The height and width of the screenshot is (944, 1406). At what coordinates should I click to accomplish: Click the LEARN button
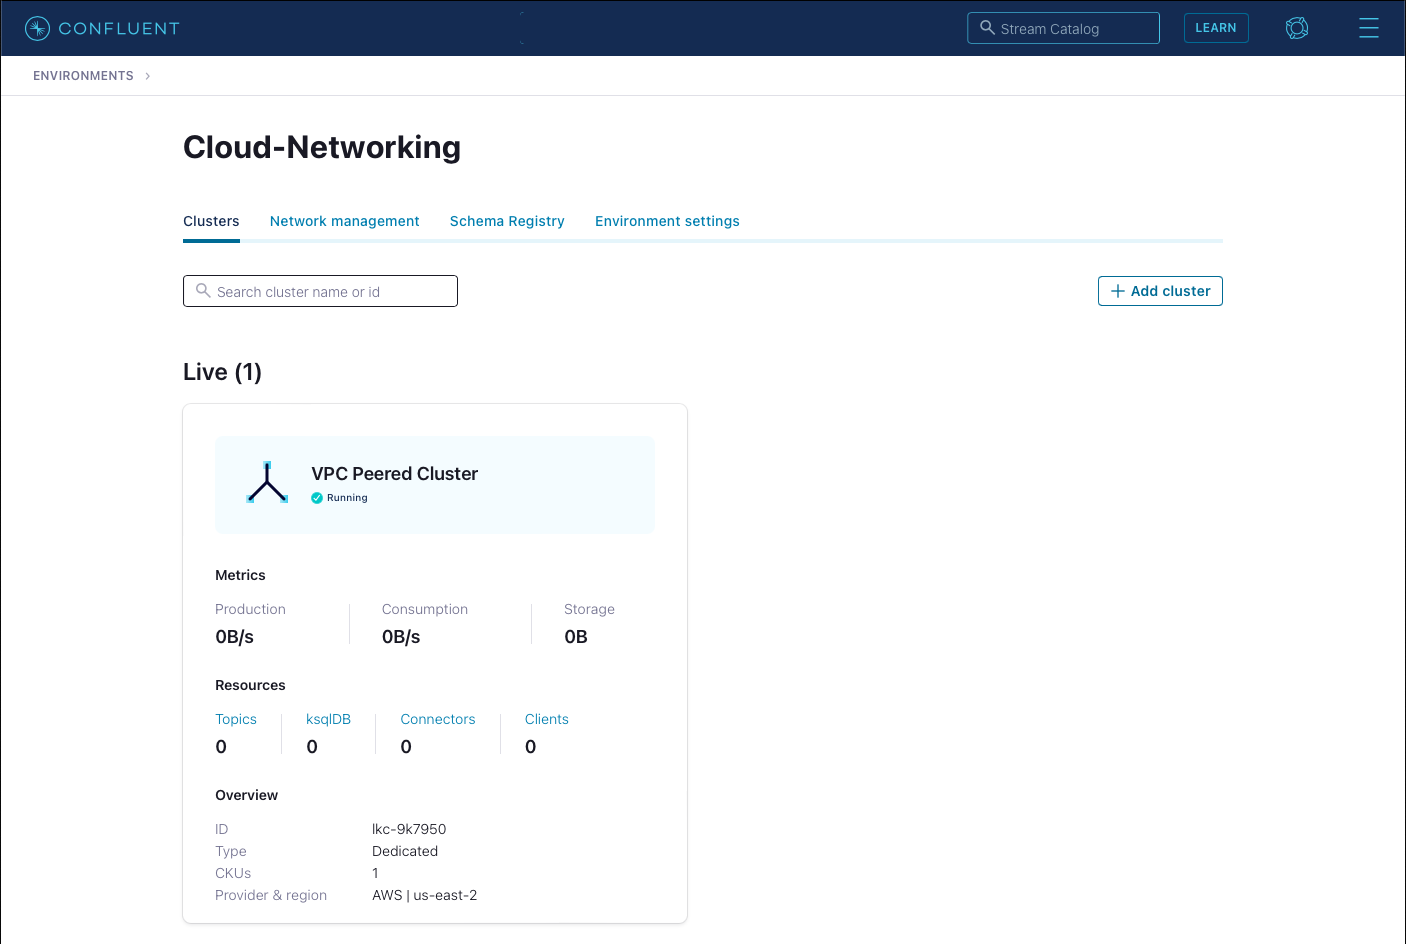pos(1216,28)
